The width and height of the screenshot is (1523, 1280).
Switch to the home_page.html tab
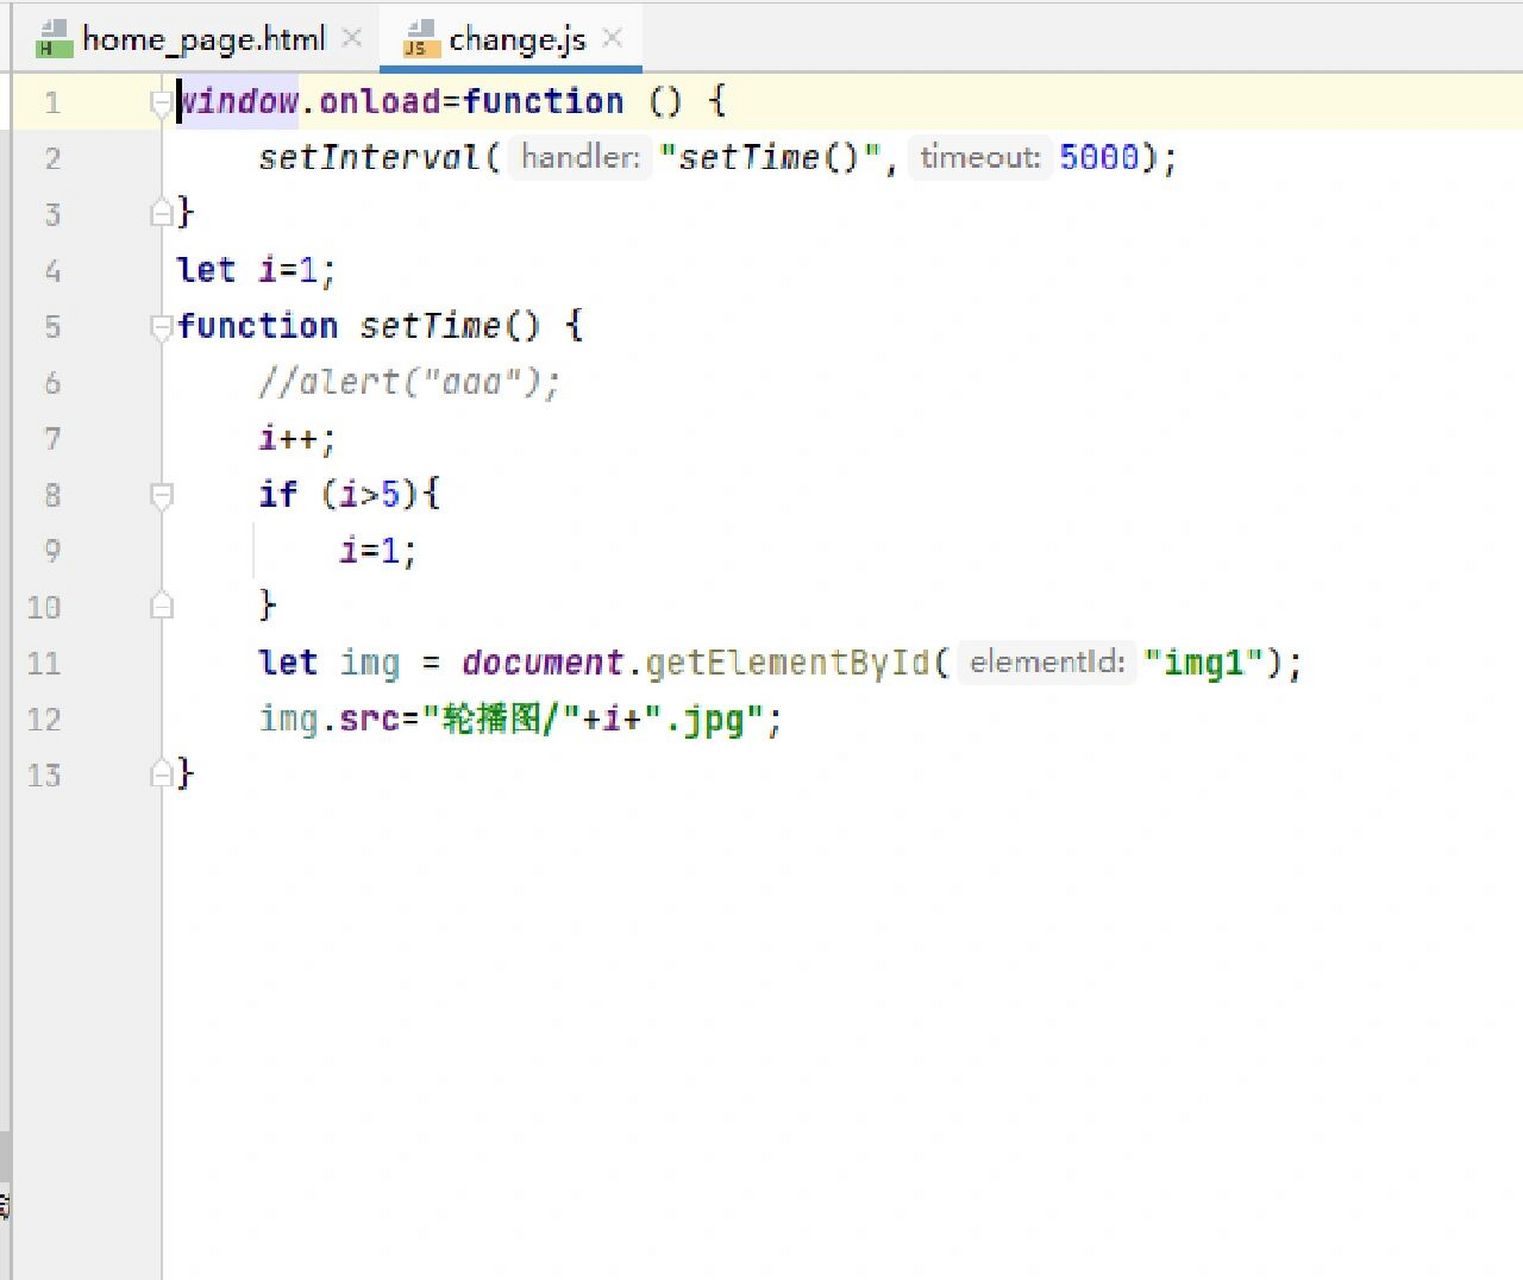point(203,39)
